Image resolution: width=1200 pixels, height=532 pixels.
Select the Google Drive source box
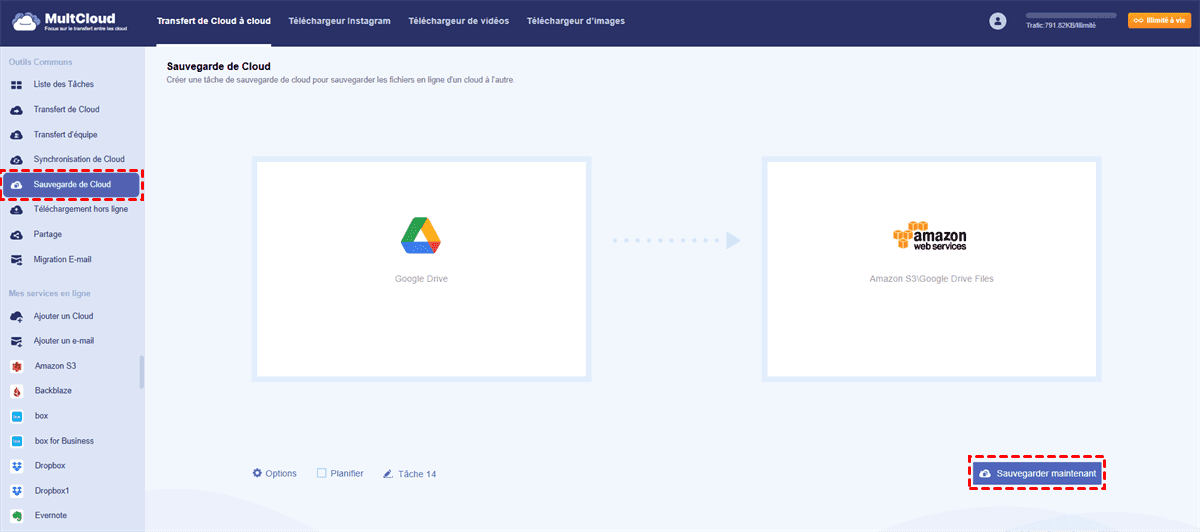tap(421, 269)
